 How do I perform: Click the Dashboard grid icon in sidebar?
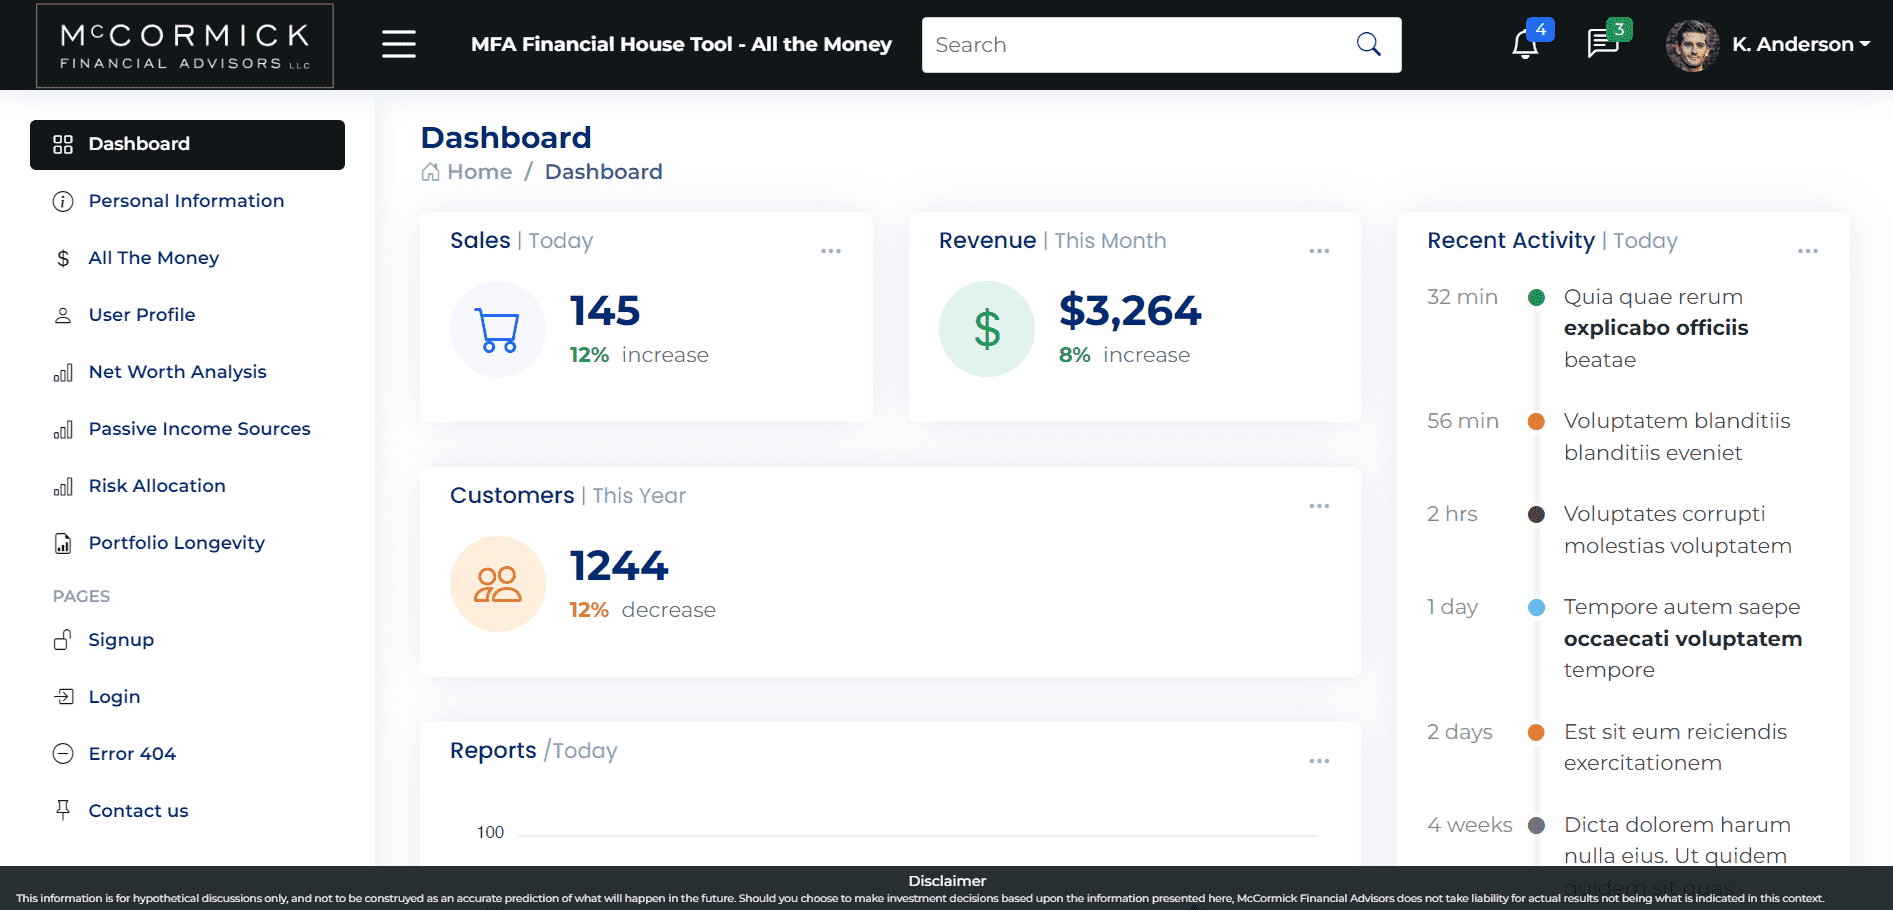[63, 144]
